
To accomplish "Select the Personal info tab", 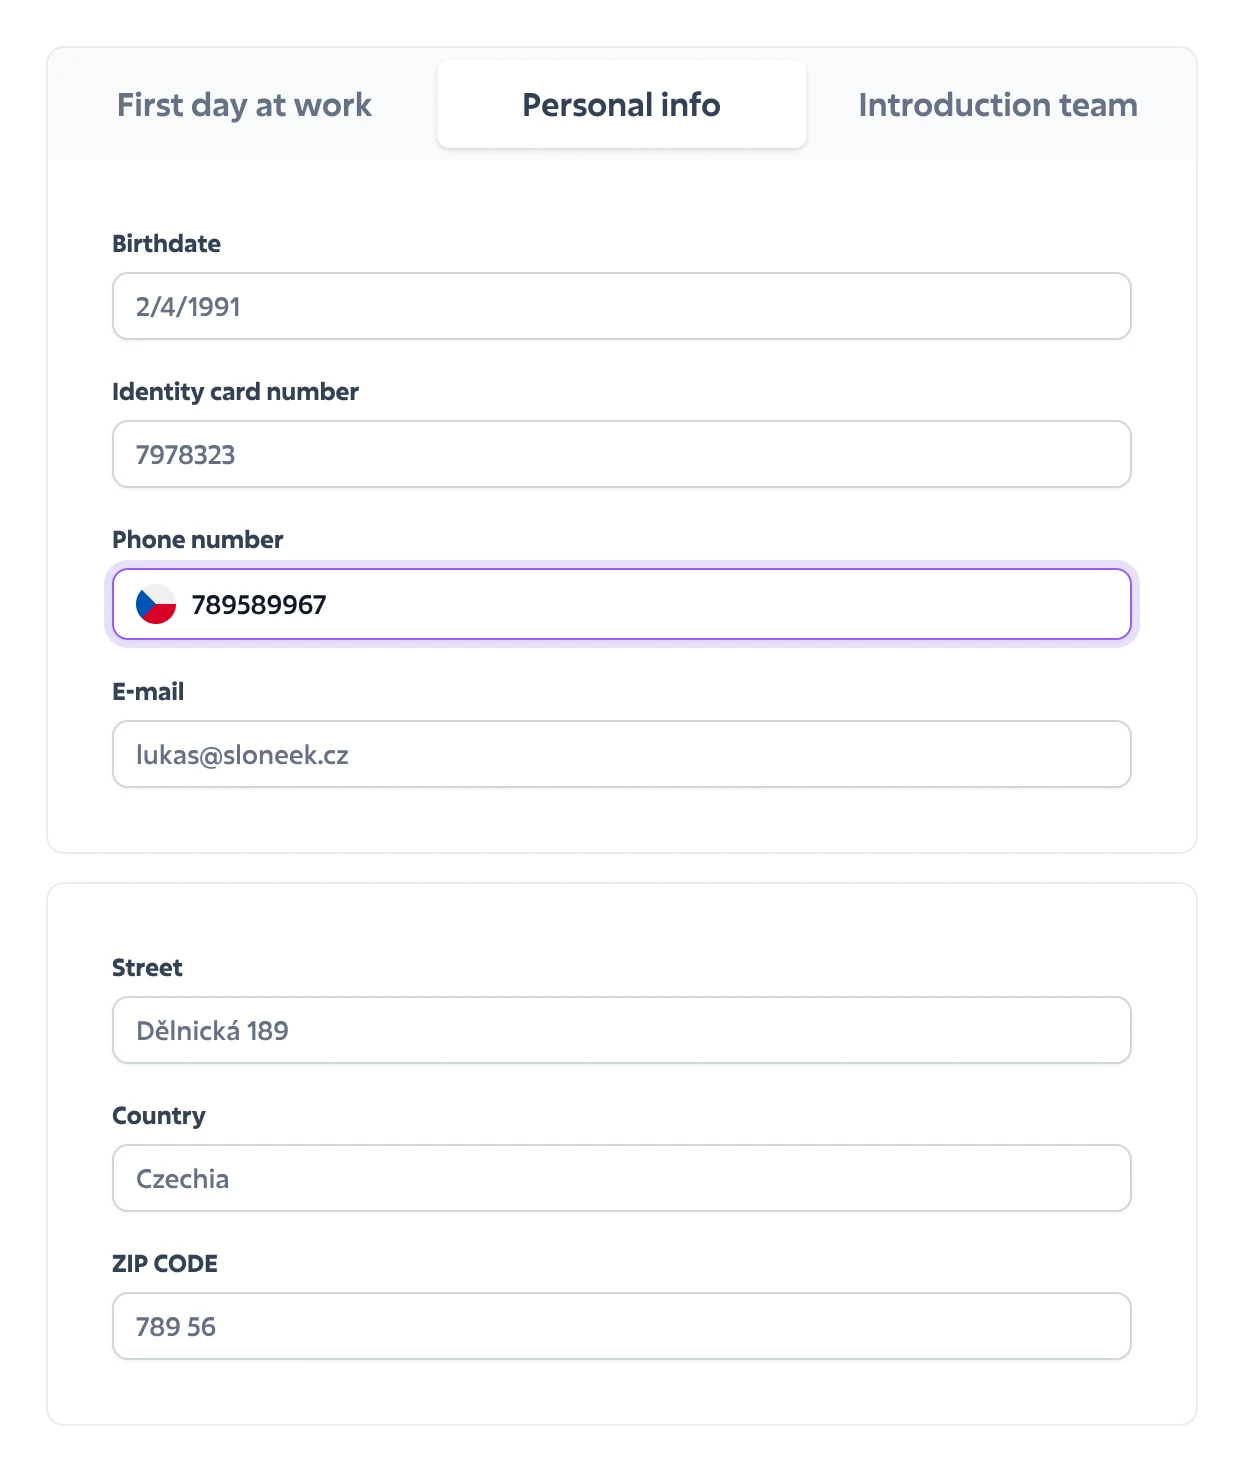I will 621,105.
